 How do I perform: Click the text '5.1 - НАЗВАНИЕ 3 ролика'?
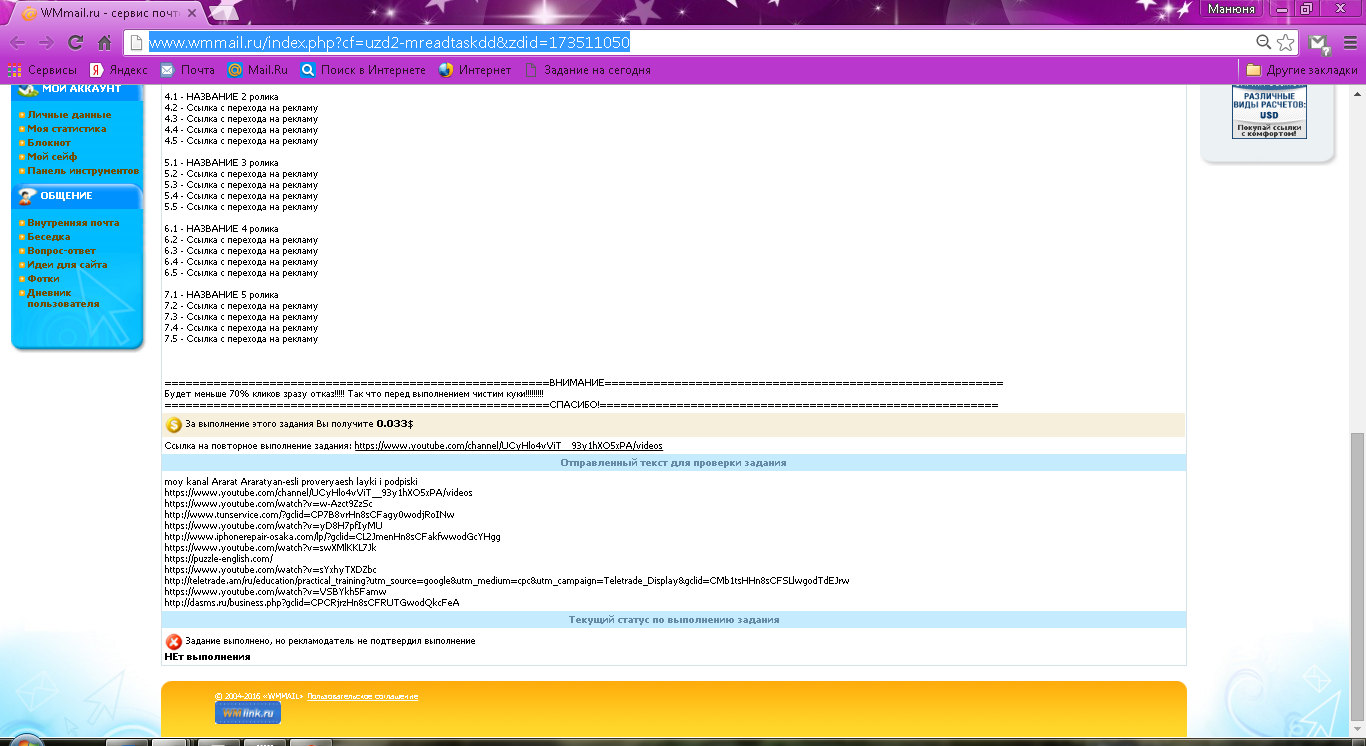pos(221,163)
